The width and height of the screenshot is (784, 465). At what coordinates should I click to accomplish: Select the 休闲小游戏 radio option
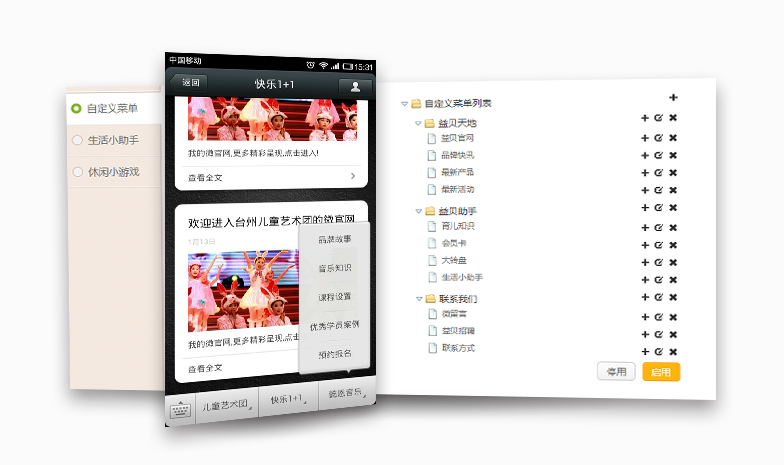coord(78,172)
